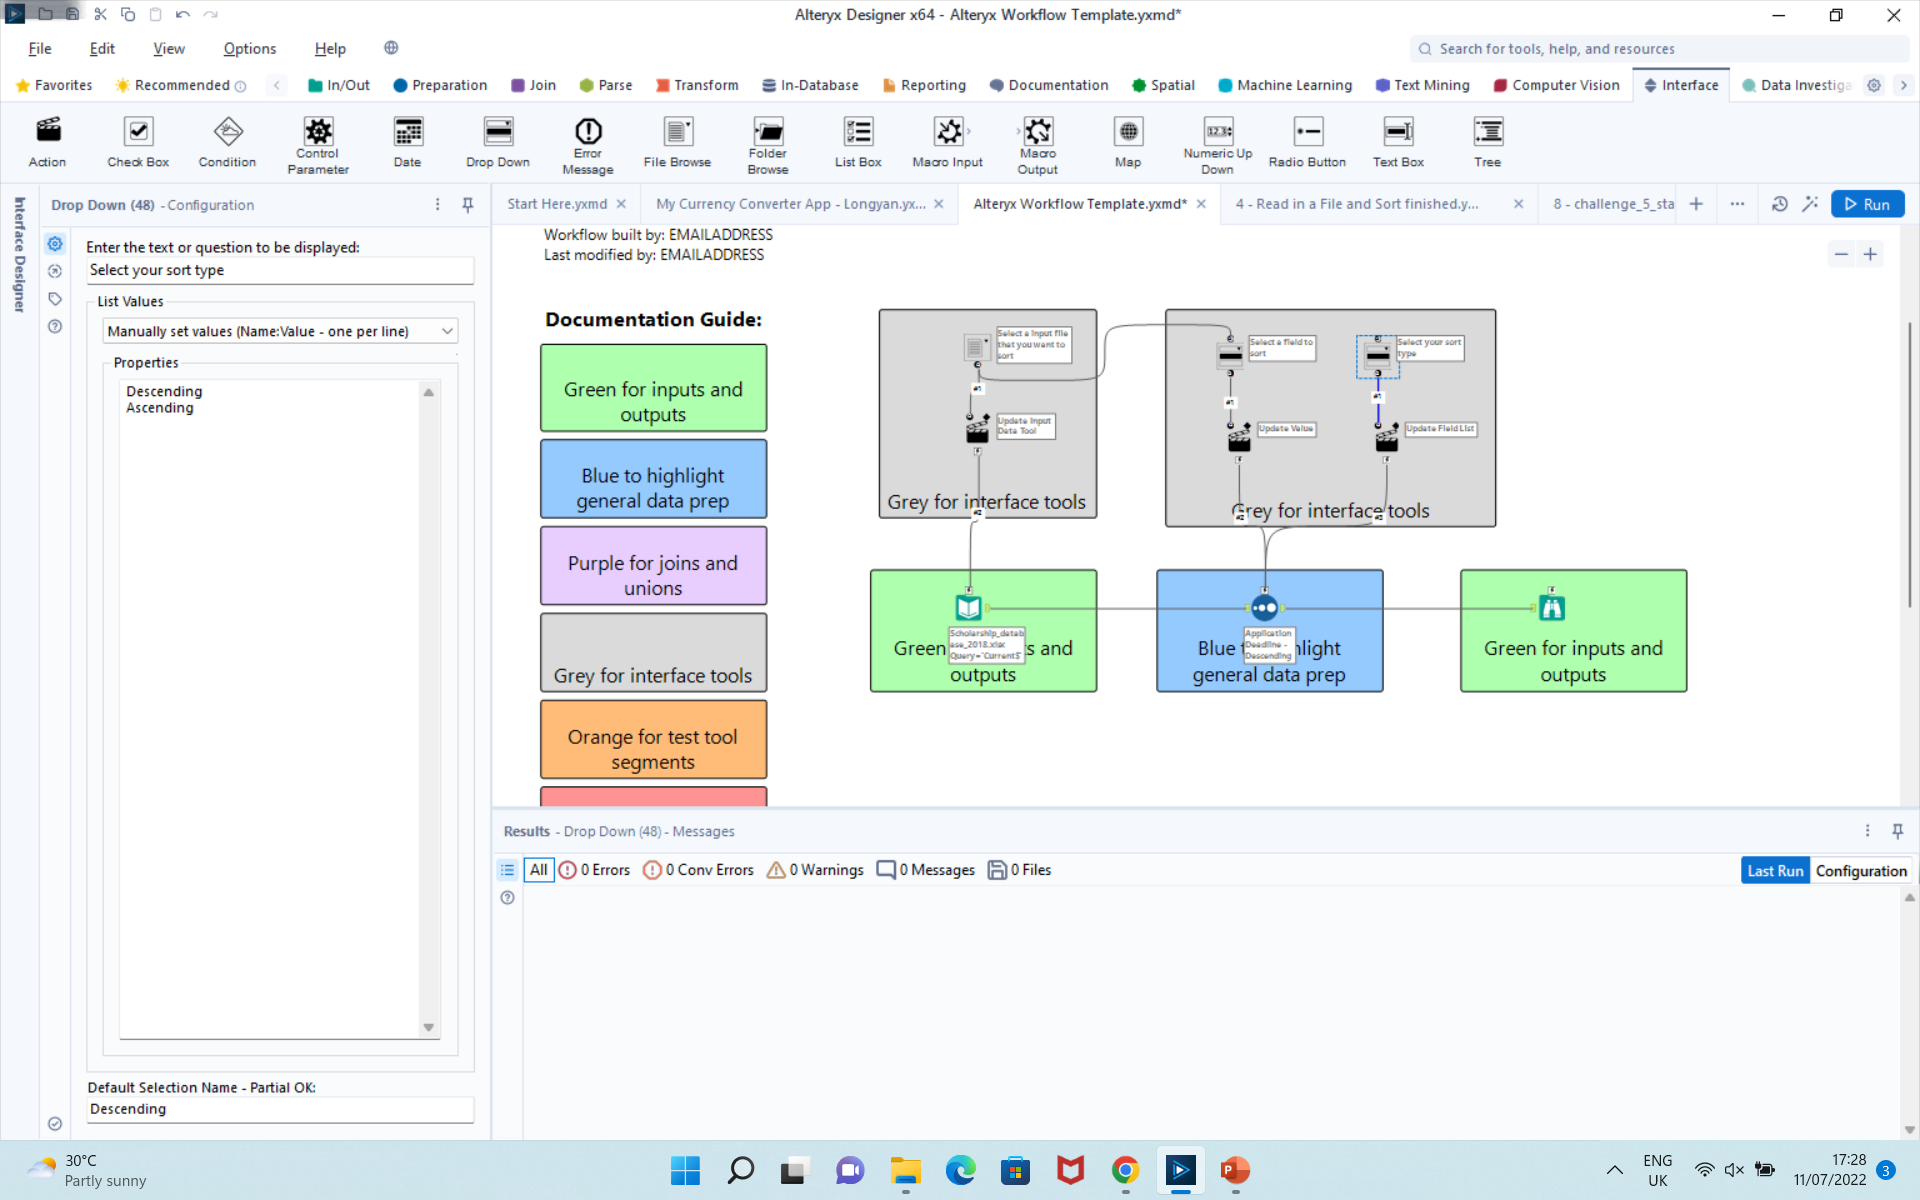This screenshot has height=1200, width=1920.
Task: Select the List Box tool icon
Action: 858,131
